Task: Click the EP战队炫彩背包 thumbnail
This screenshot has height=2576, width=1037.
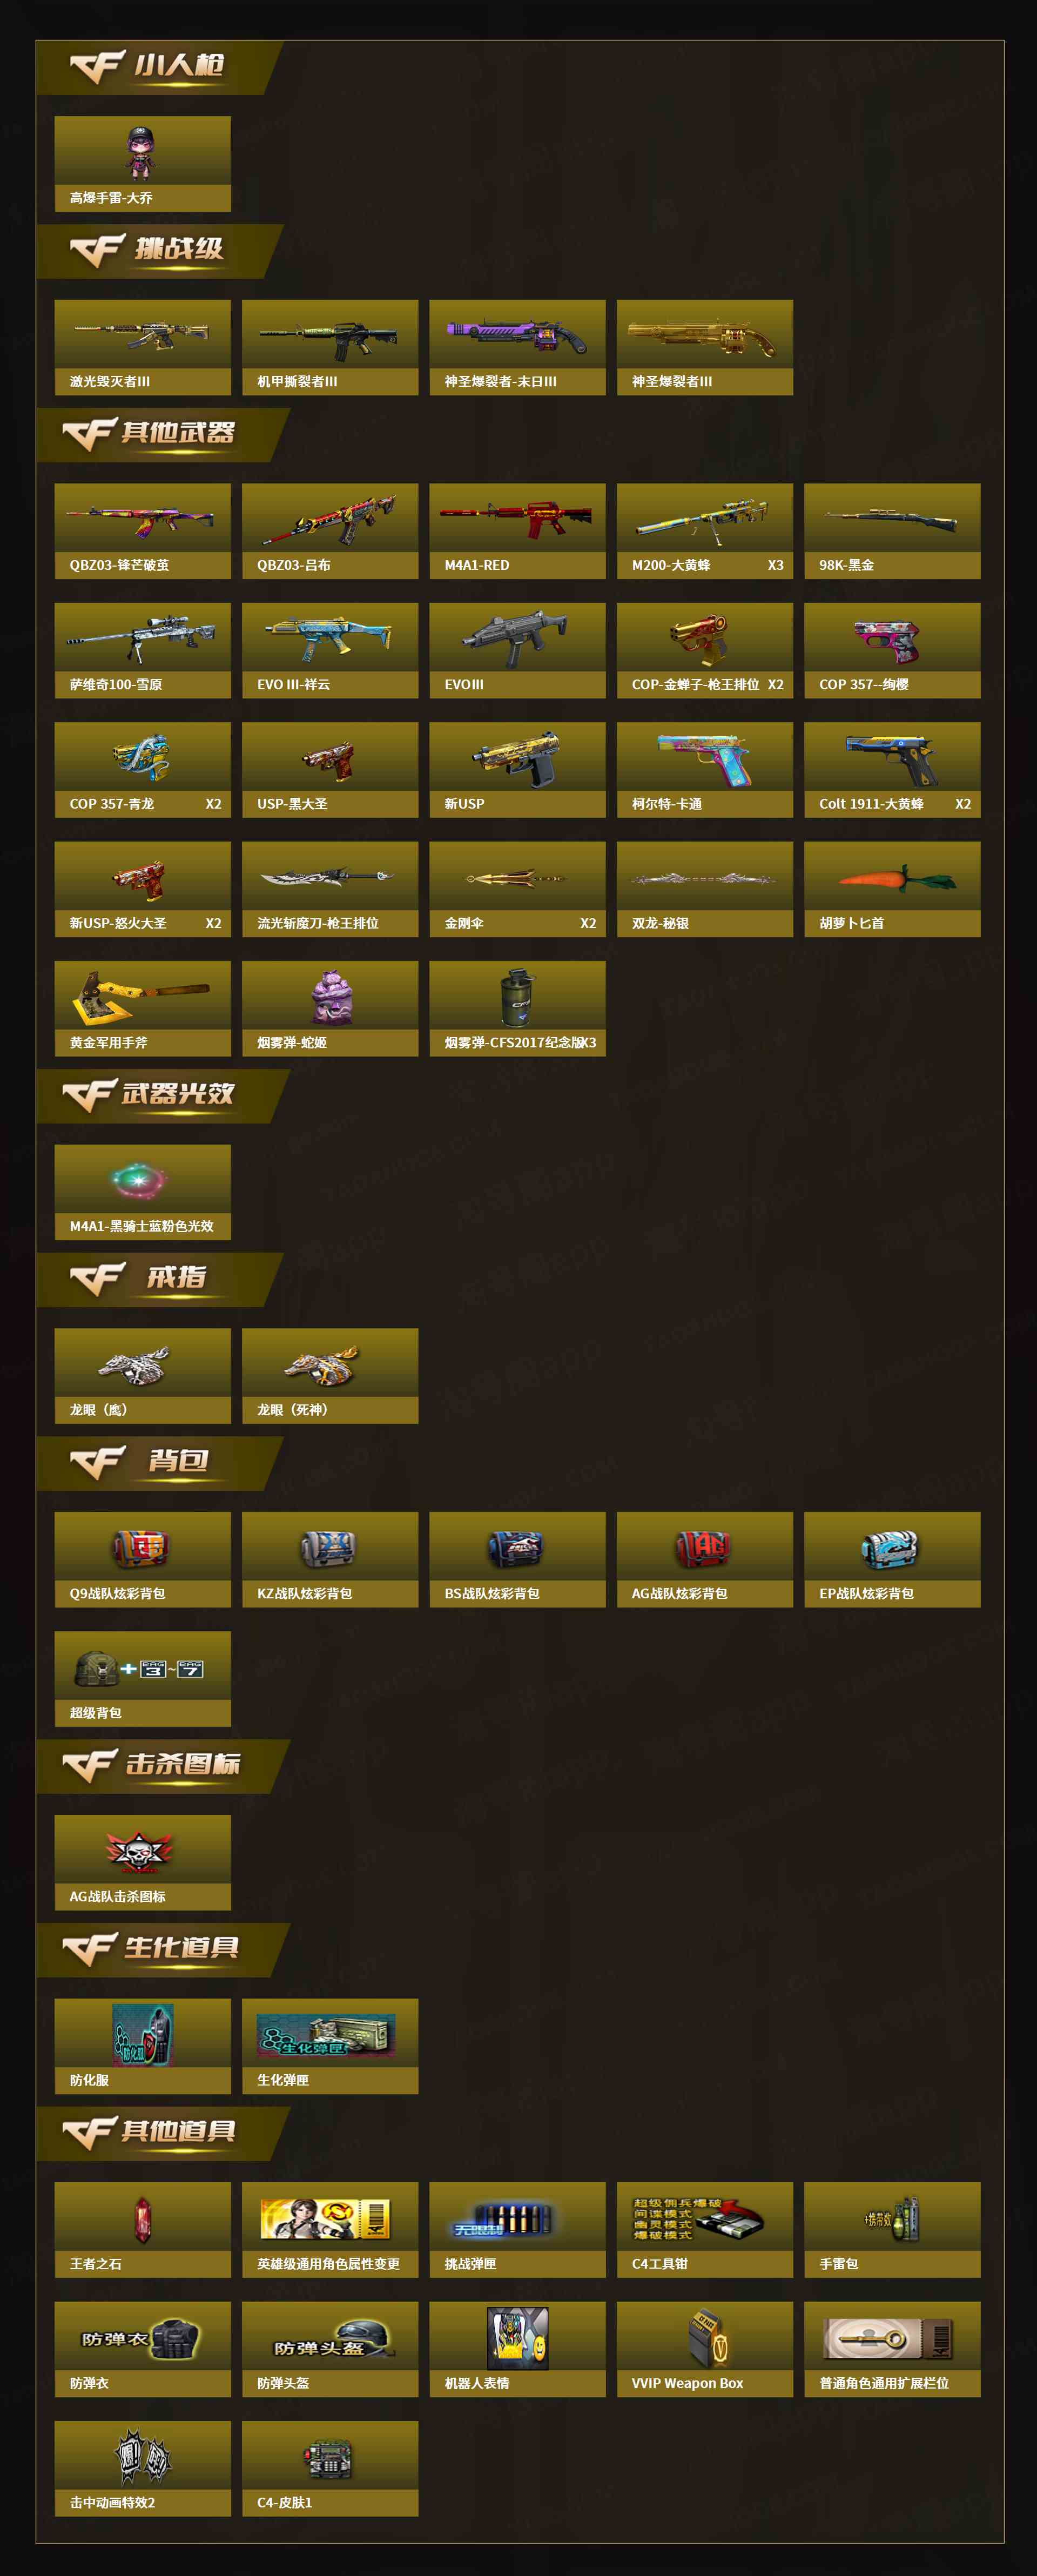Action: point(890,1549)
